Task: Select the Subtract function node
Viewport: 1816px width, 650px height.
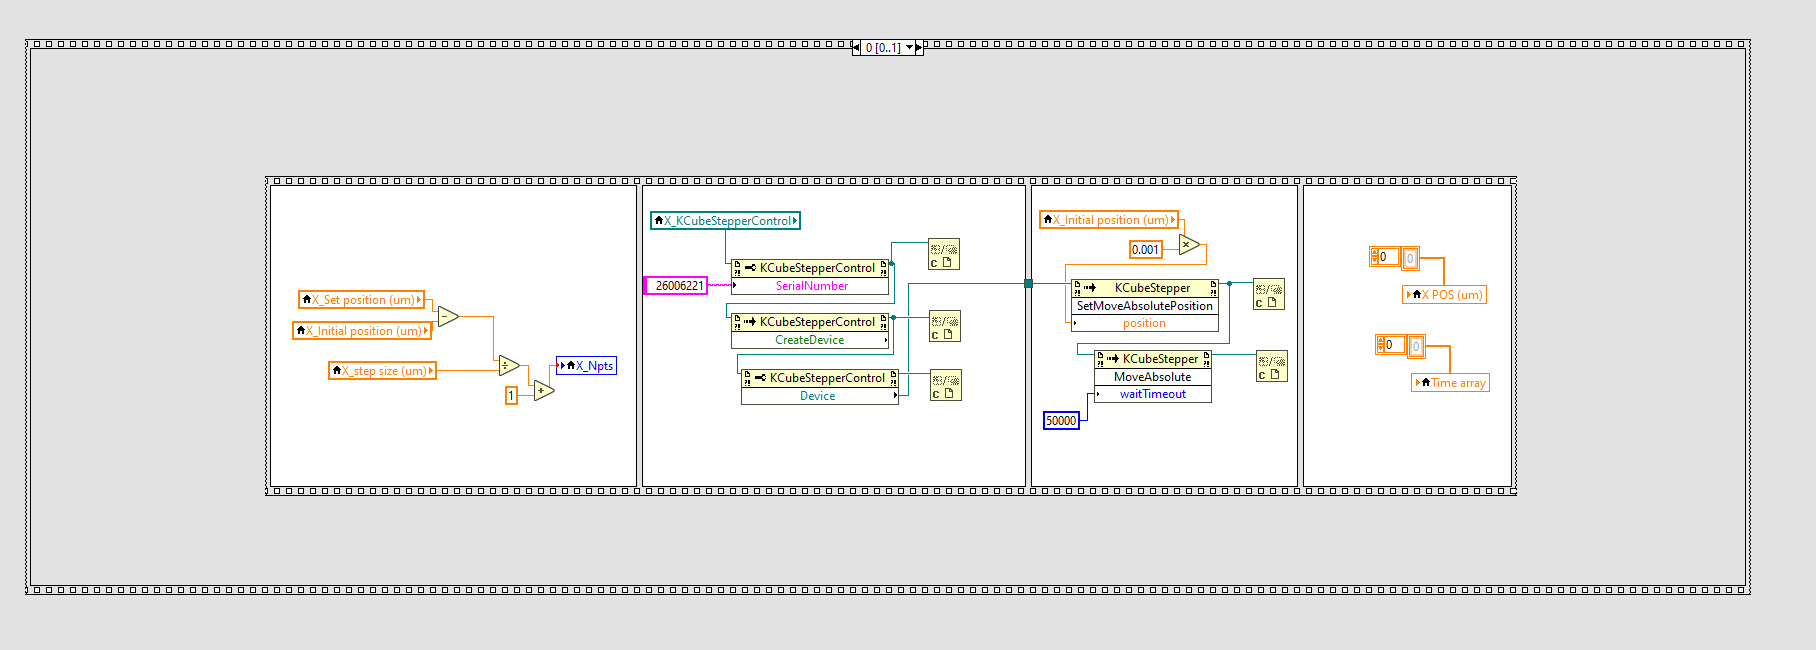Action: pos(447,316)
